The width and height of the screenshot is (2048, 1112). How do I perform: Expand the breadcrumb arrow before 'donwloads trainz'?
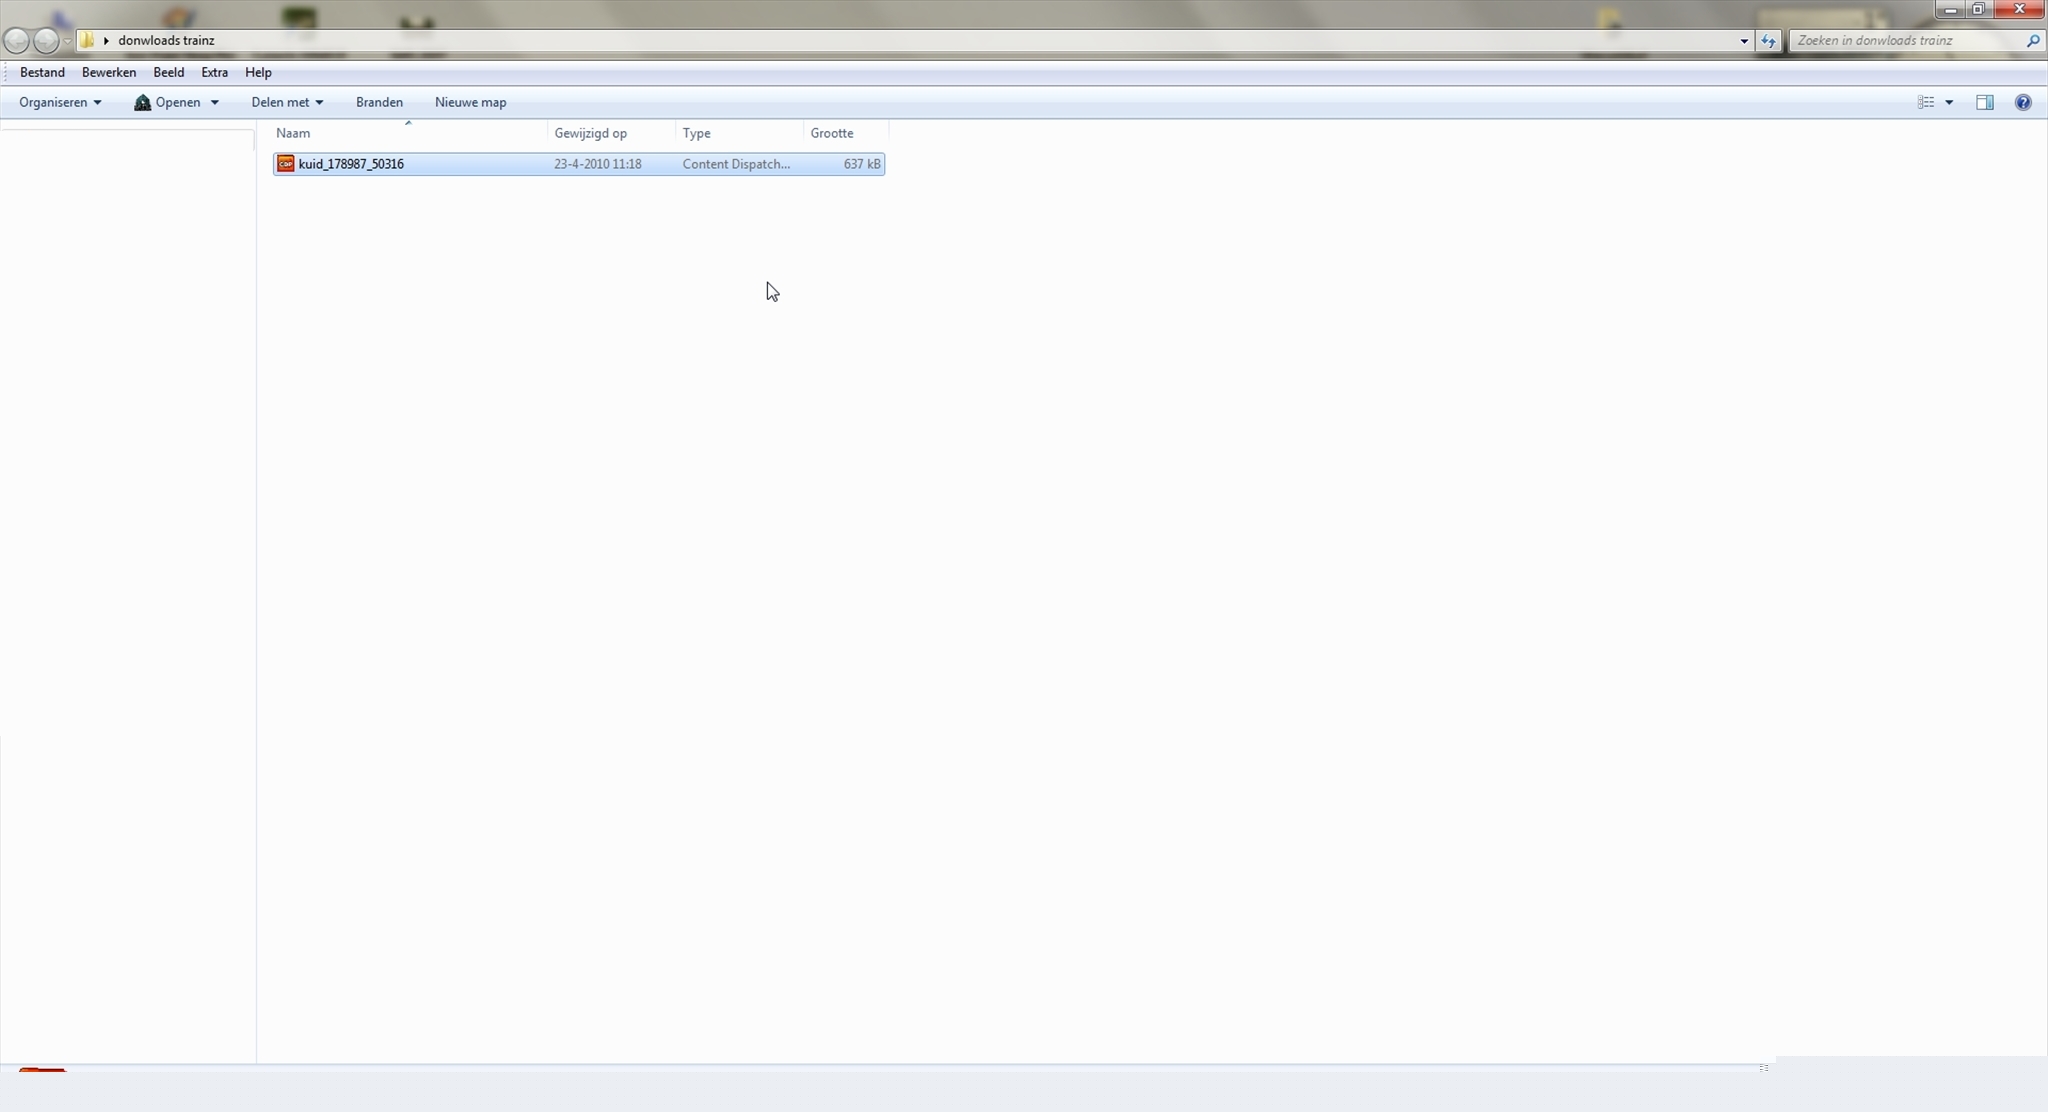106,41
